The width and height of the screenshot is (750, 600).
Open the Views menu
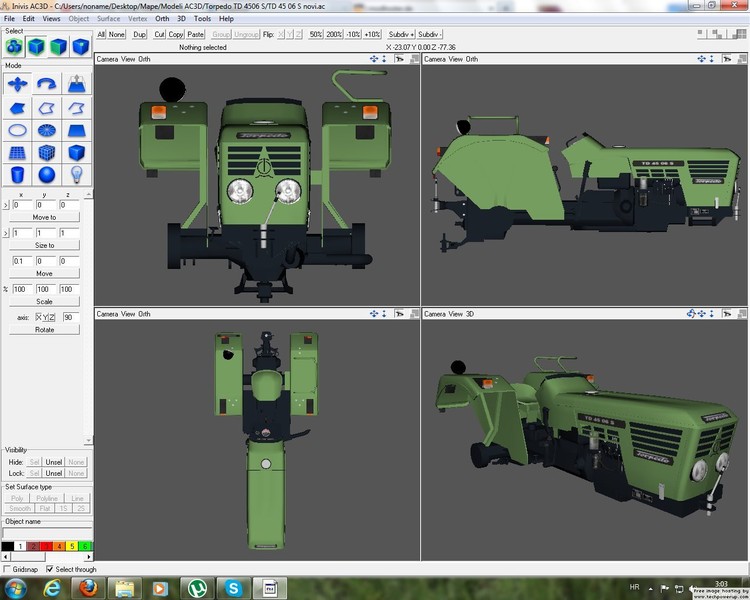click(51, 19)
